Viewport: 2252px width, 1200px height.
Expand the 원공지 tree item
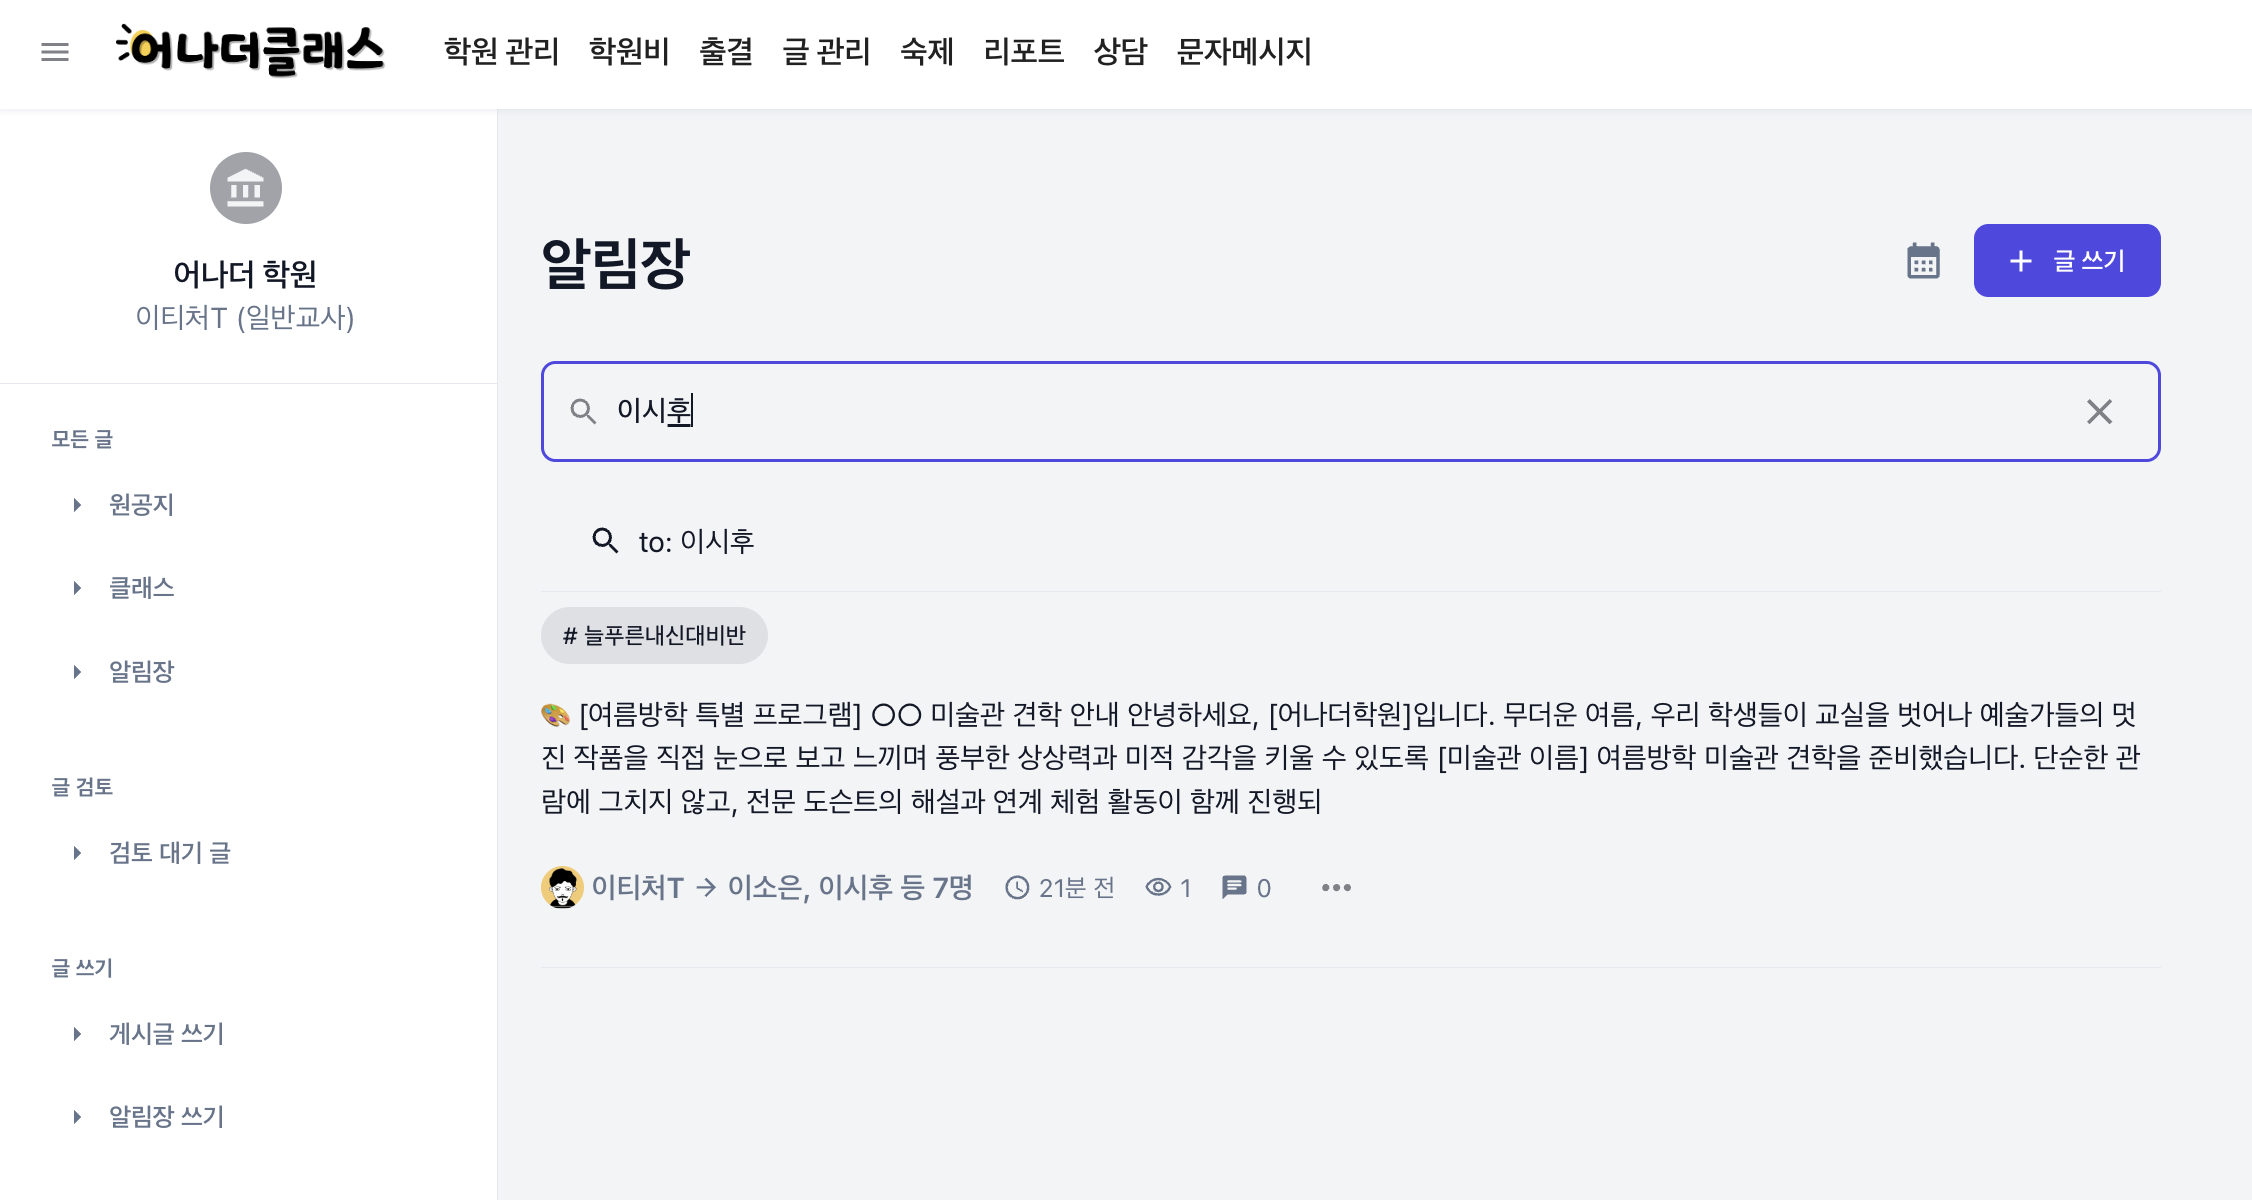77,505
